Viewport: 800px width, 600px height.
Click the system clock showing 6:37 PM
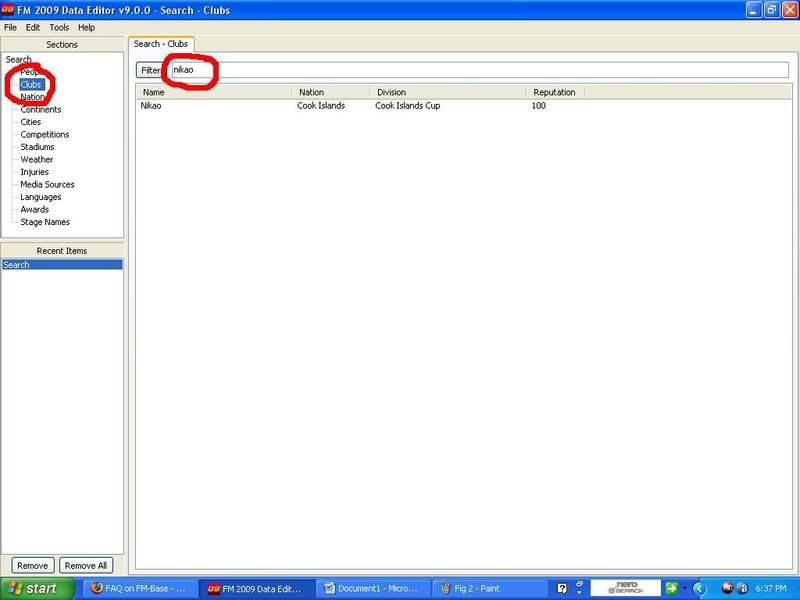(x=770, y=589)
